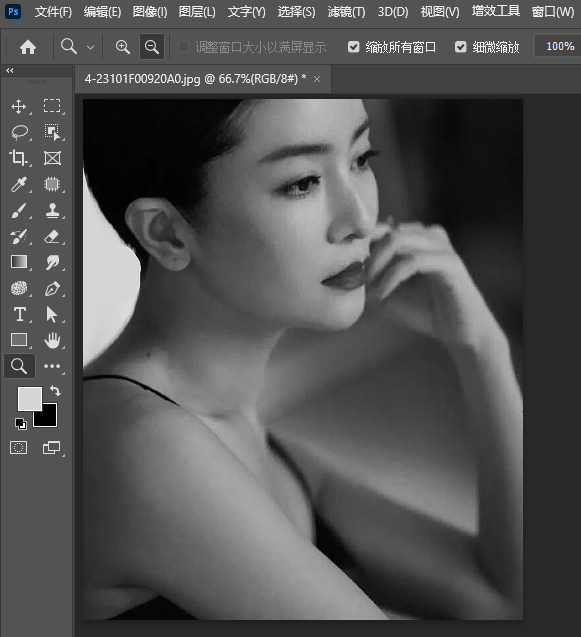Open the 图像(I) menu
The height and width of the screenshot is (637, 581).
150,12
